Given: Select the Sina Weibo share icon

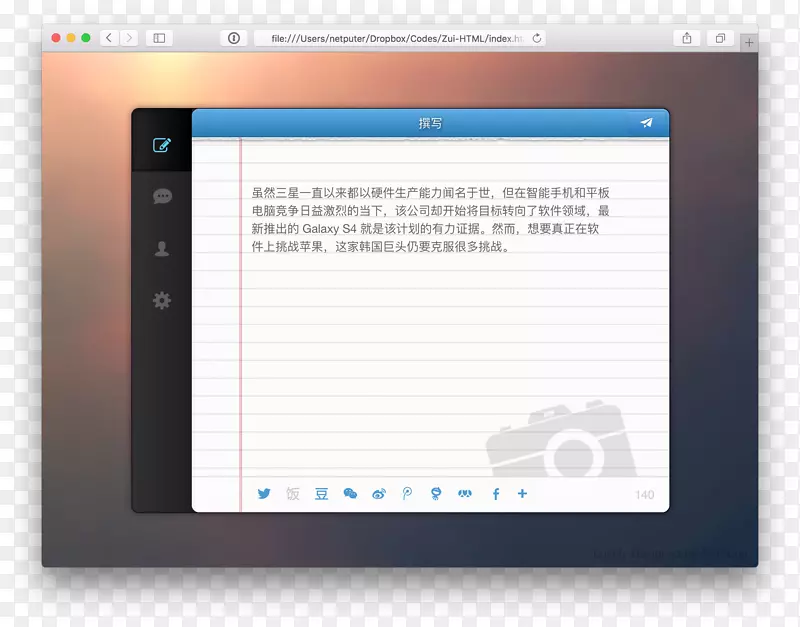Looking at the screenshot, I should coord(378,493).
